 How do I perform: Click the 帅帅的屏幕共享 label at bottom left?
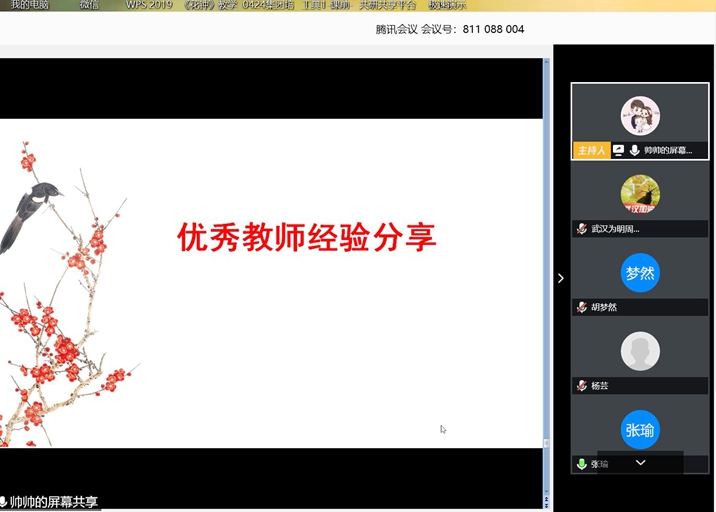point(53,502)
